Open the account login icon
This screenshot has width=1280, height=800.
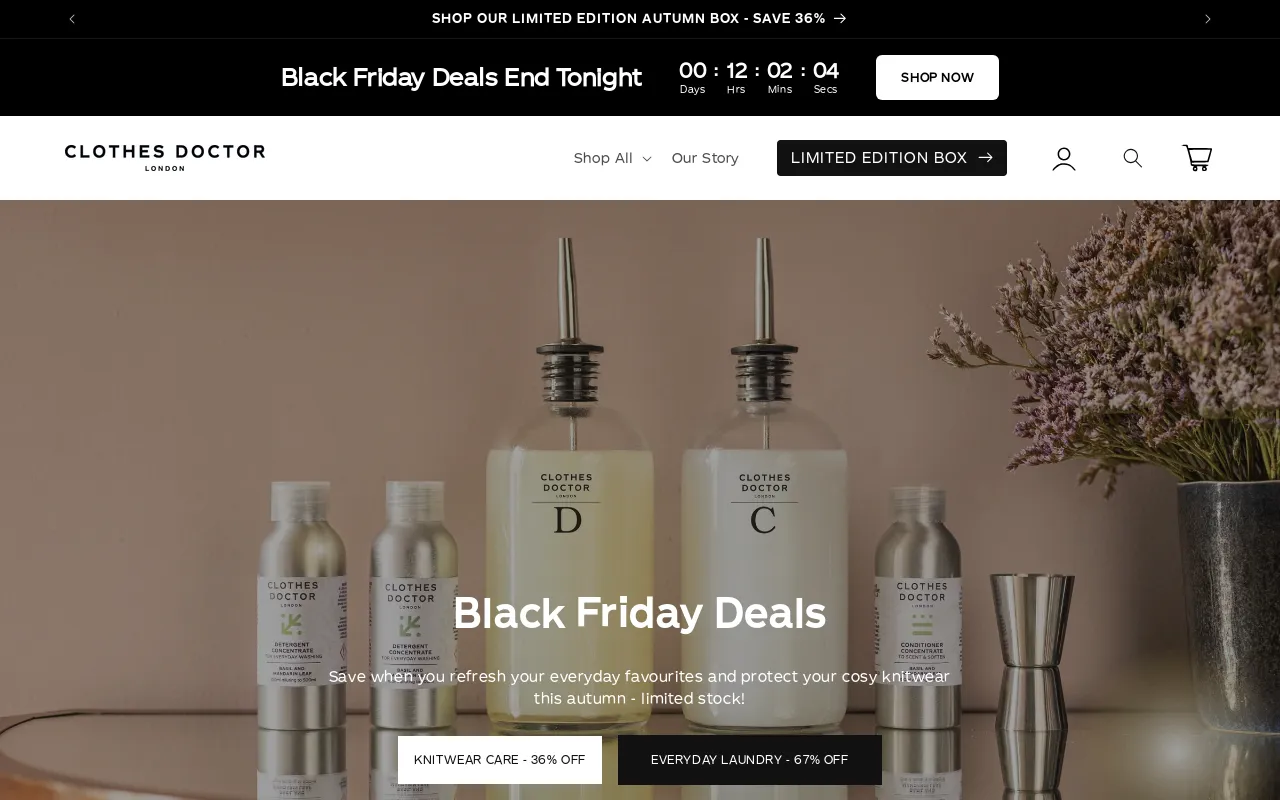[1064, 158]
